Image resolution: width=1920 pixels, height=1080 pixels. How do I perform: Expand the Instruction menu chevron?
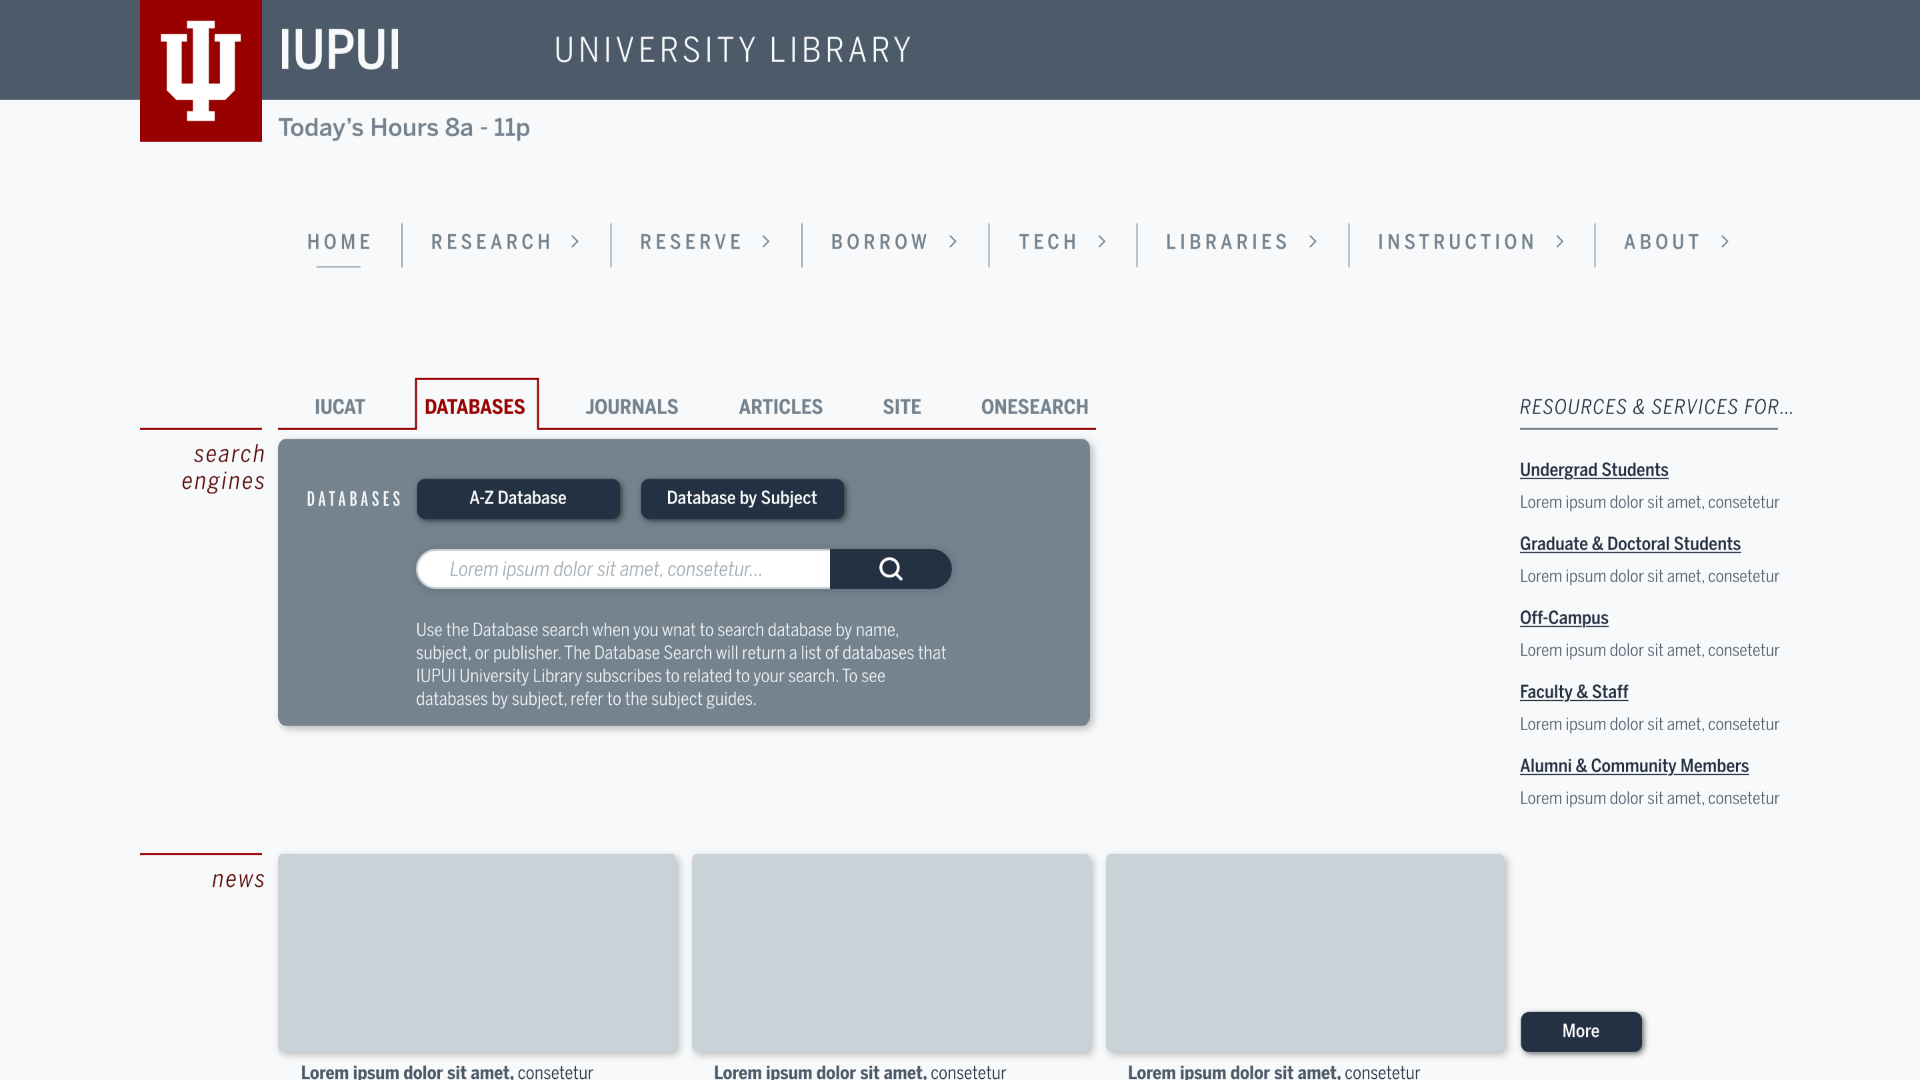1561,242
